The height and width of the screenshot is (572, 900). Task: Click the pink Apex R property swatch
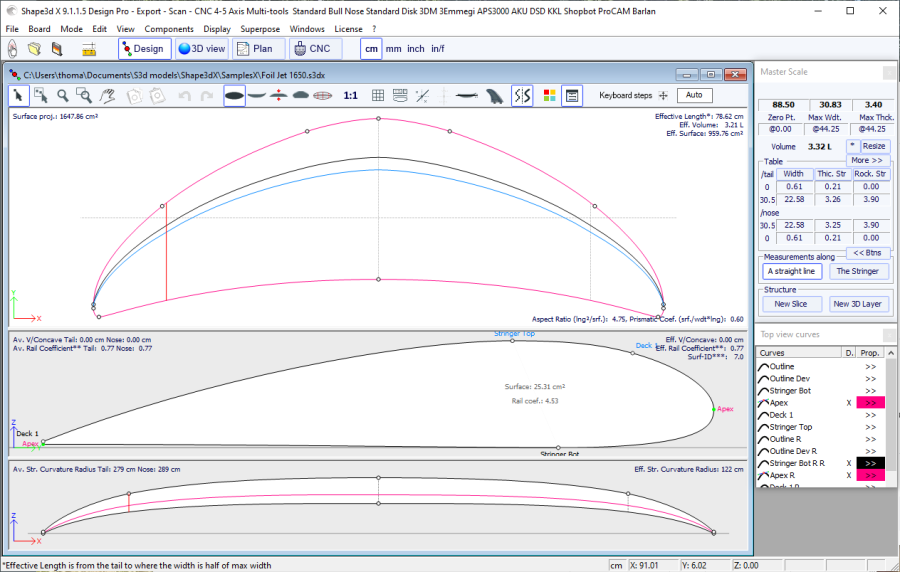point(870,476)
